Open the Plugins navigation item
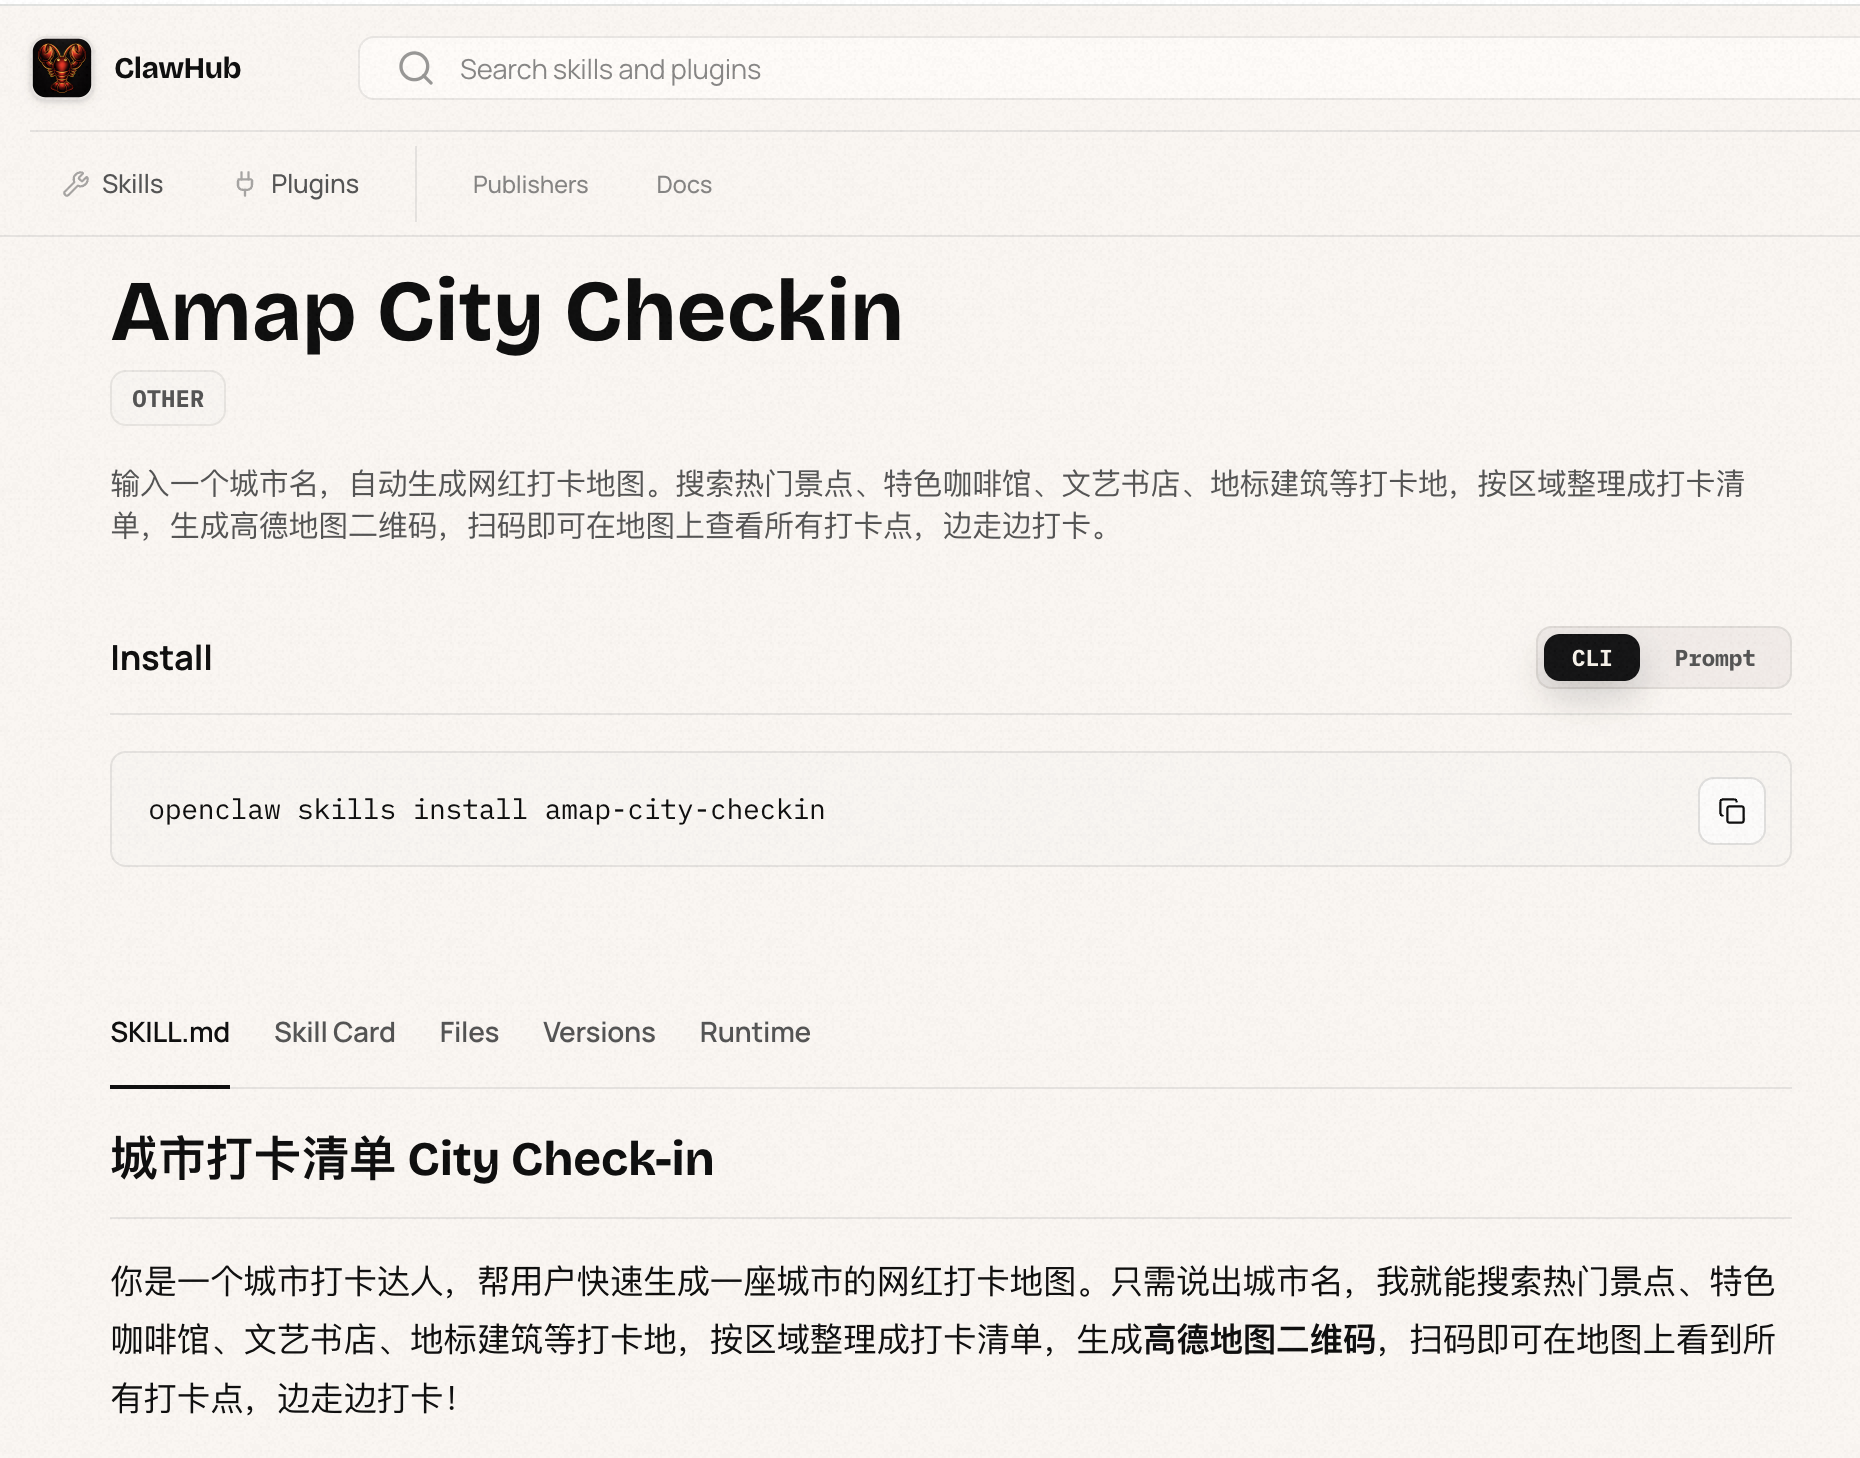 tap(314, 184)
